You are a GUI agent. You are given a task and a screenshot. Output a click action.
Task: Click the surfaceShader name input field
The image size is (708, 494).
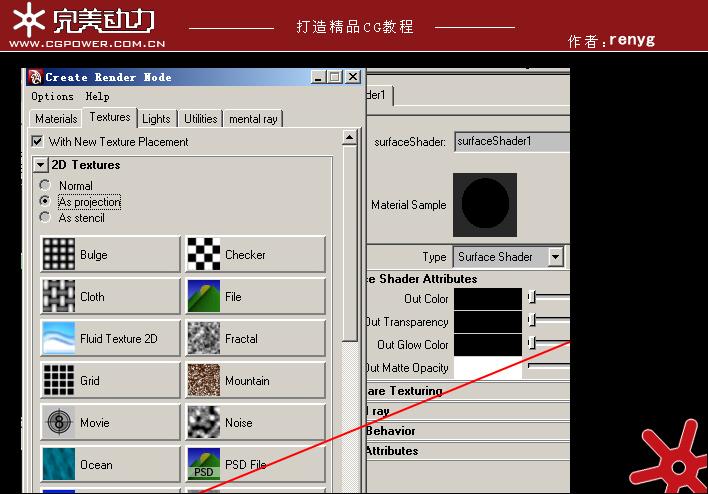pyautogui.click(x=512, y=141)
